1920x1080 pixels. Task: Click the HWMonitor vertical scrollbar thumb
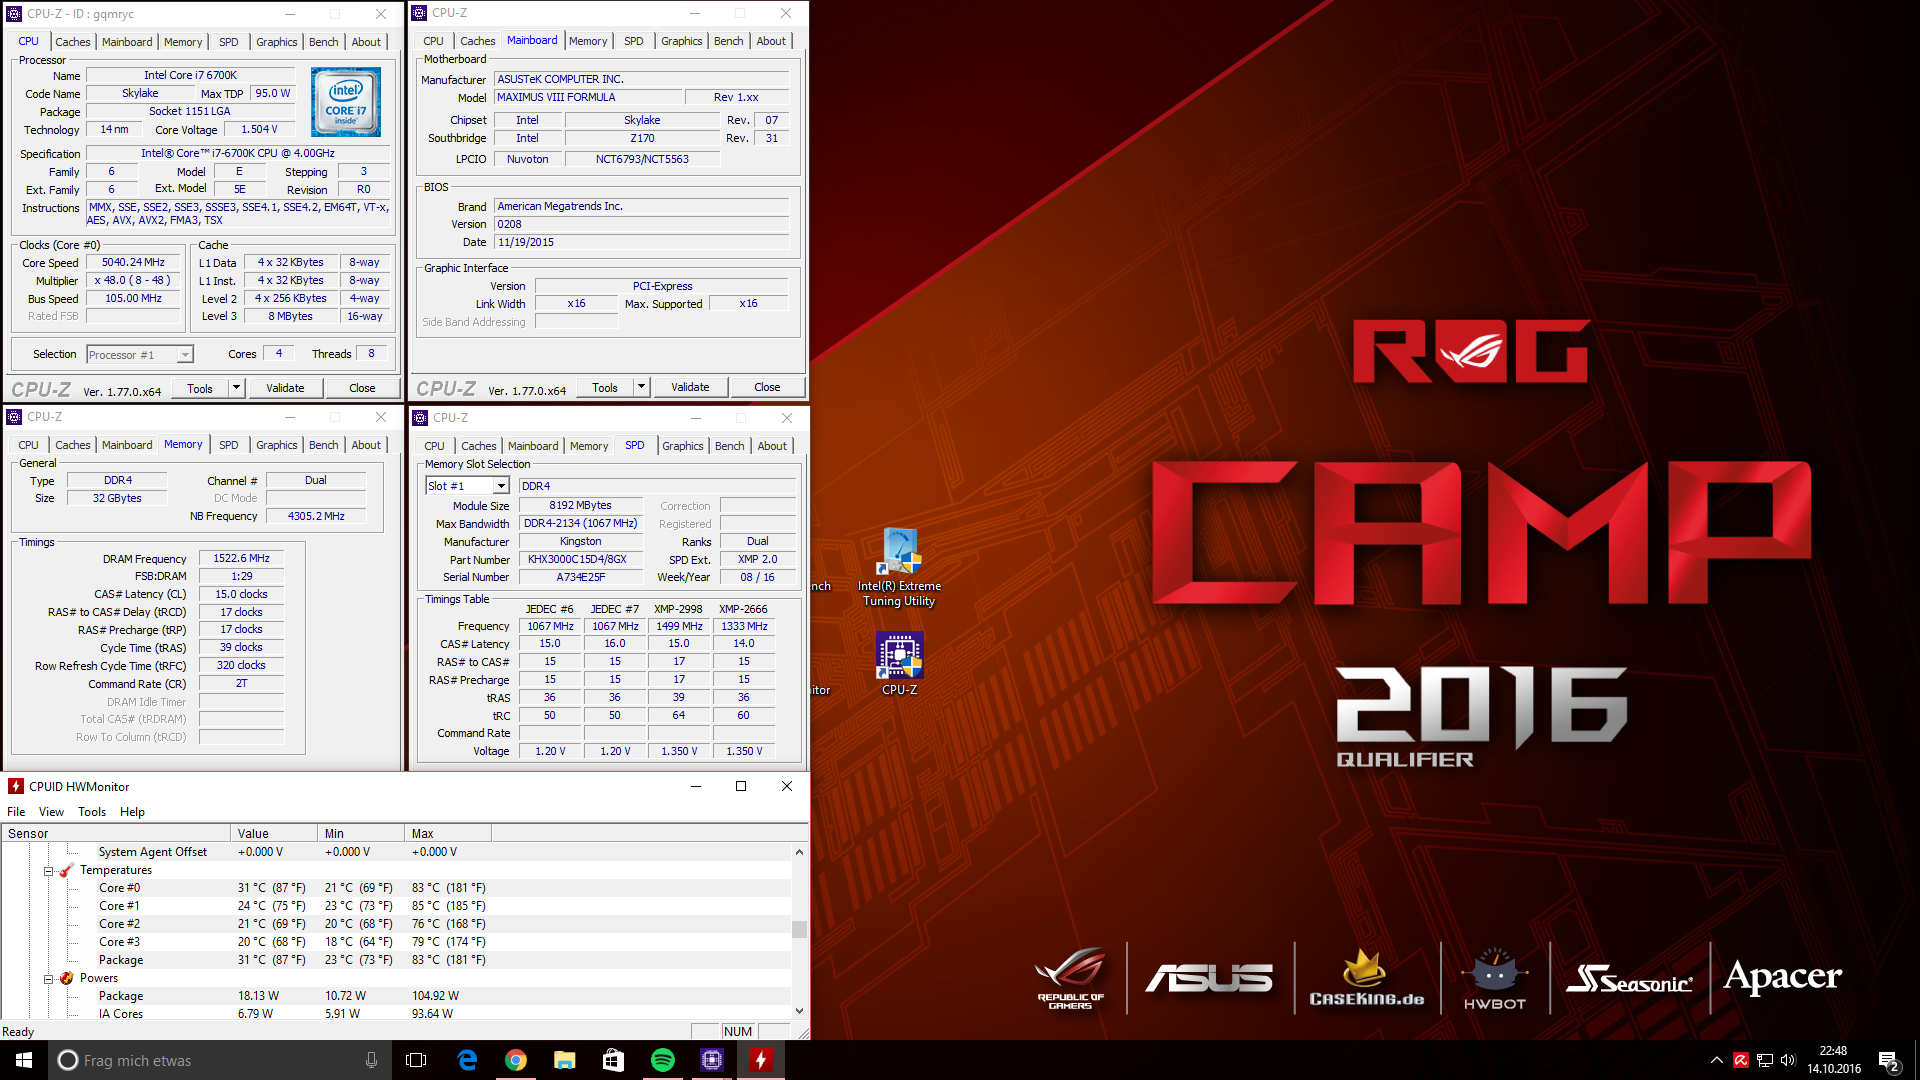799,929
